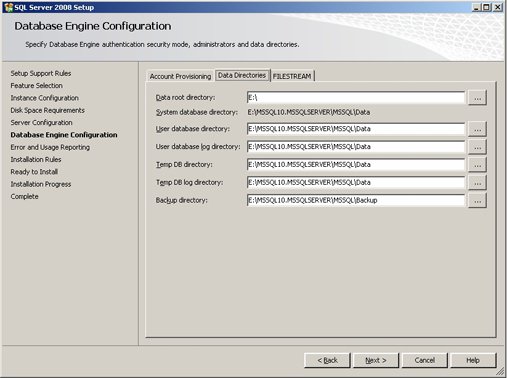Screen dimensions: 507x378
Task: Select the Complete step
Action: point(24,197)
